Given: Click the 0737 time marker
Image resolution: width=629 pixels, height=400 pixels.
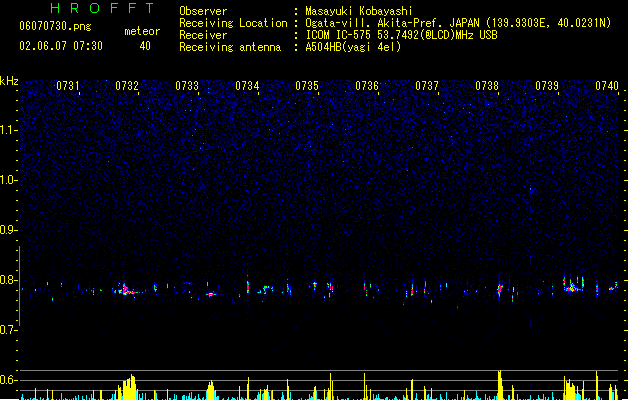Looking at the screenshot, I should [x=427, y=86].
